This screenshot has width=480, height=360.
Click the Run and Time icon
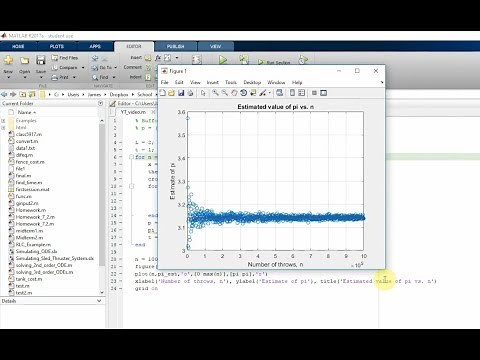[303, 60]
